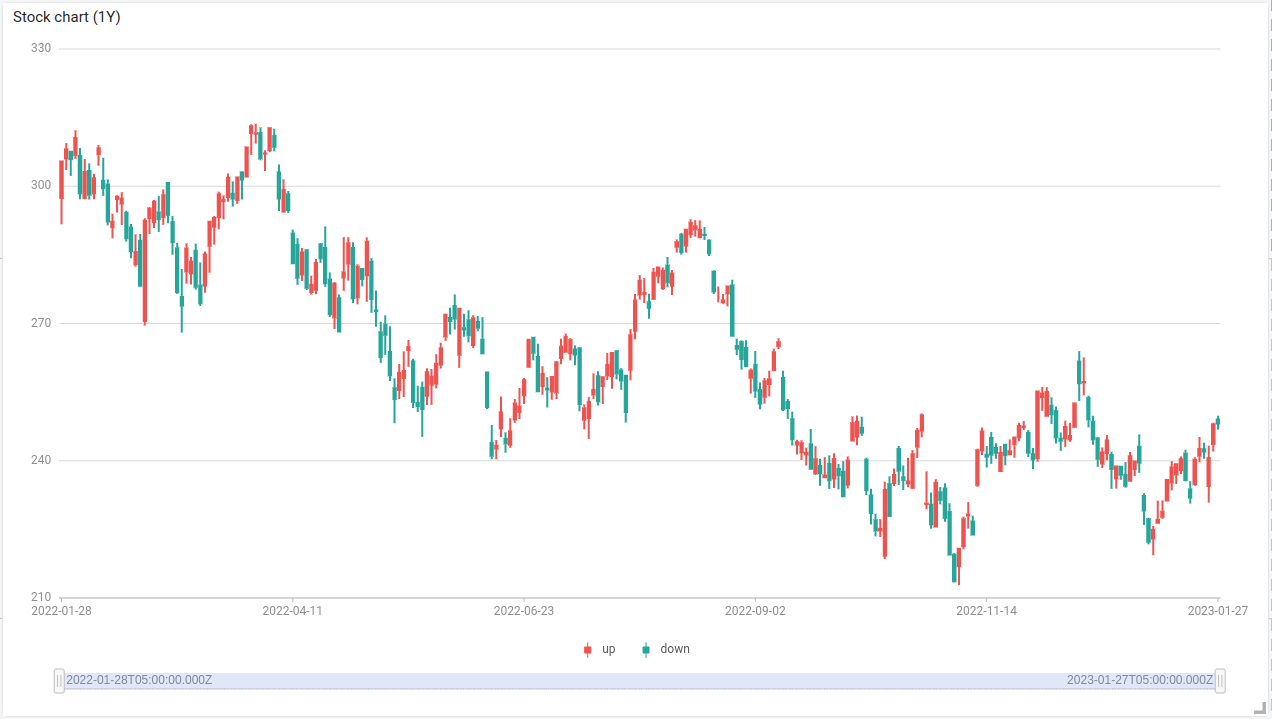1272x719 pixels.
Task: Click the range start text 2022-01-28T05:00:00.000Z
Action: pos(139,680)
